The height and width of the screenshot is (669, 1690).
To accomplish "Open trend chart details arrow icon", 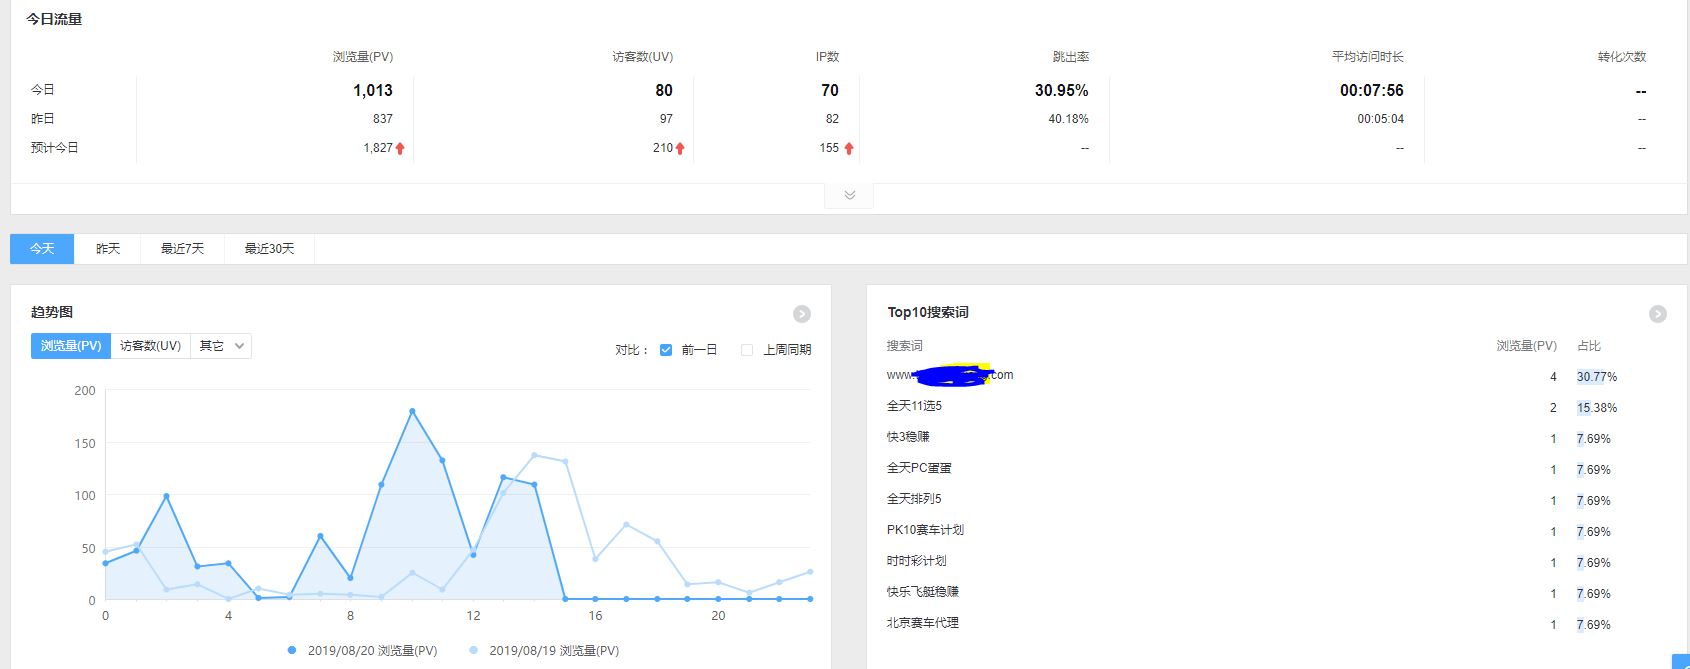I will (x=801, y=314).
